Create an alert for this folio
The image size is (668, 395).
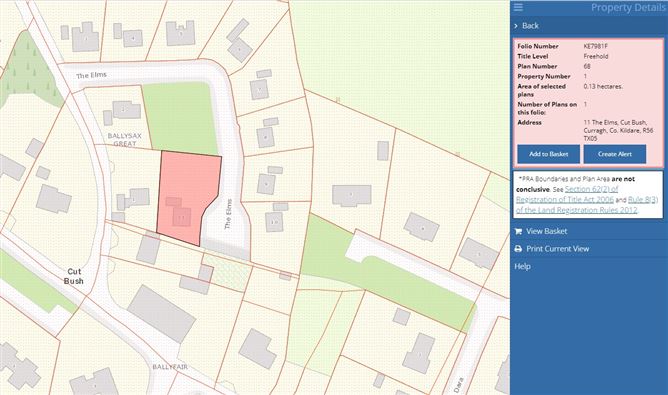tap(614, 154)
